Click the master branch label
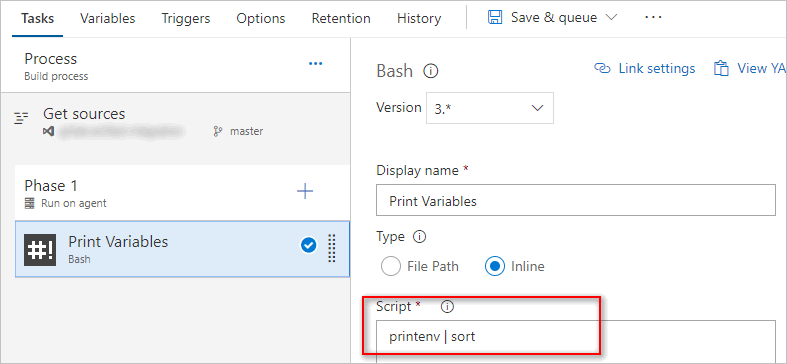 246,132
